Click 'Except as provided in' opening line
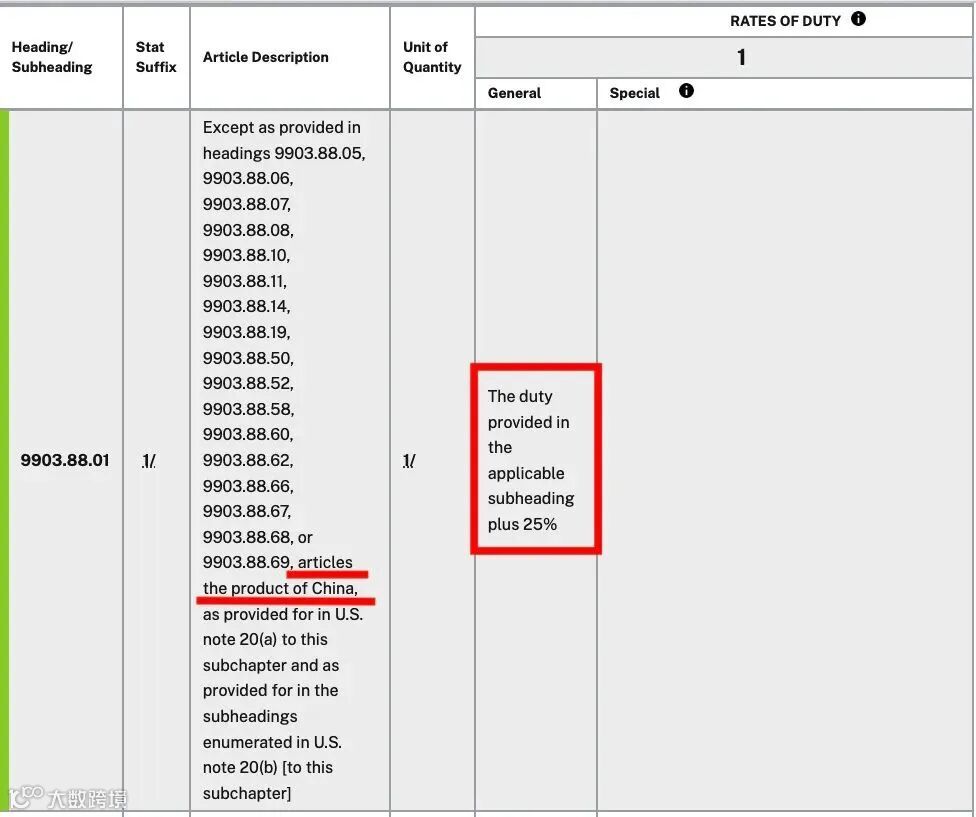 282,128
